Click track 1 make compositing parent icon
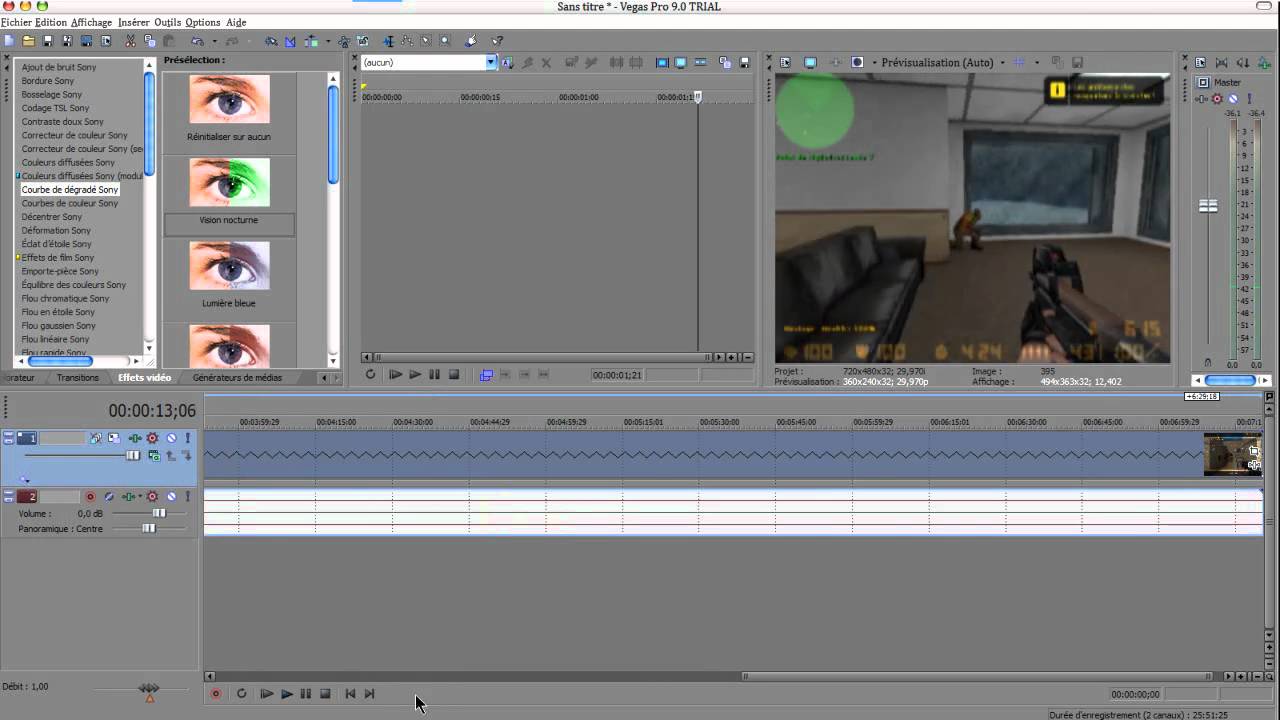 pyautogui.click(x=171, y=456)
